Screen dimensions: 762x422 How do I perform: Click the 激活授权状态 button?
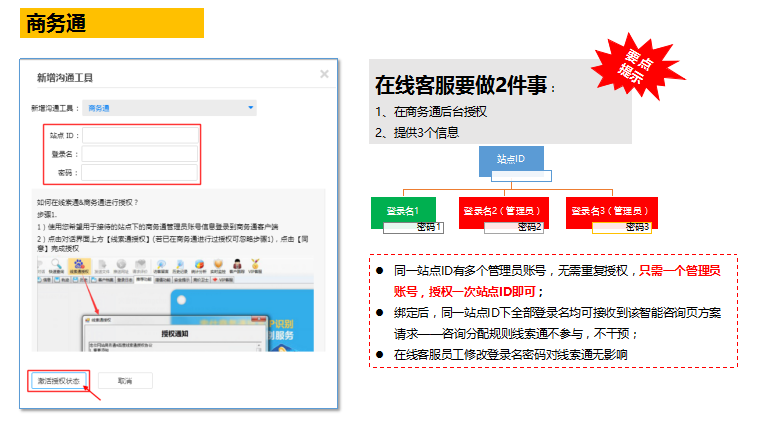tap(59, 381)
